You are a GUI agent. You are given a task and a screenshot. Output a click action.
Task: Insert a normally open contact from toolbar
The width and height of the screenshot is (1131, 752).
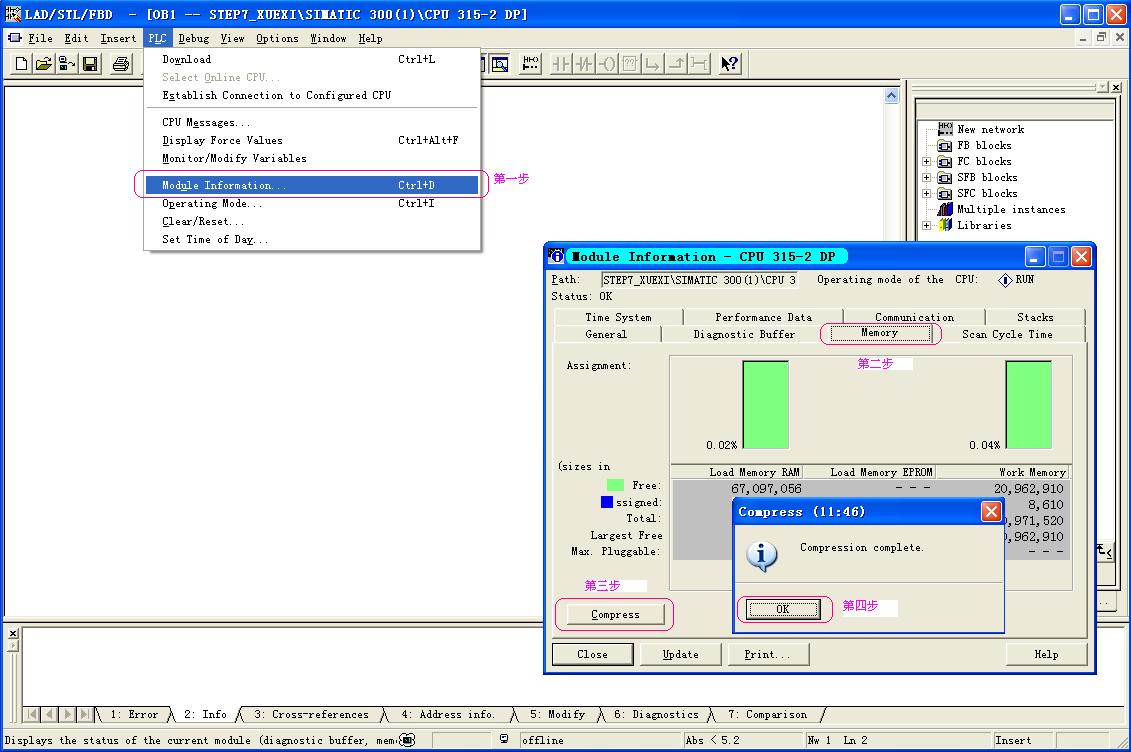coord(562,64)
